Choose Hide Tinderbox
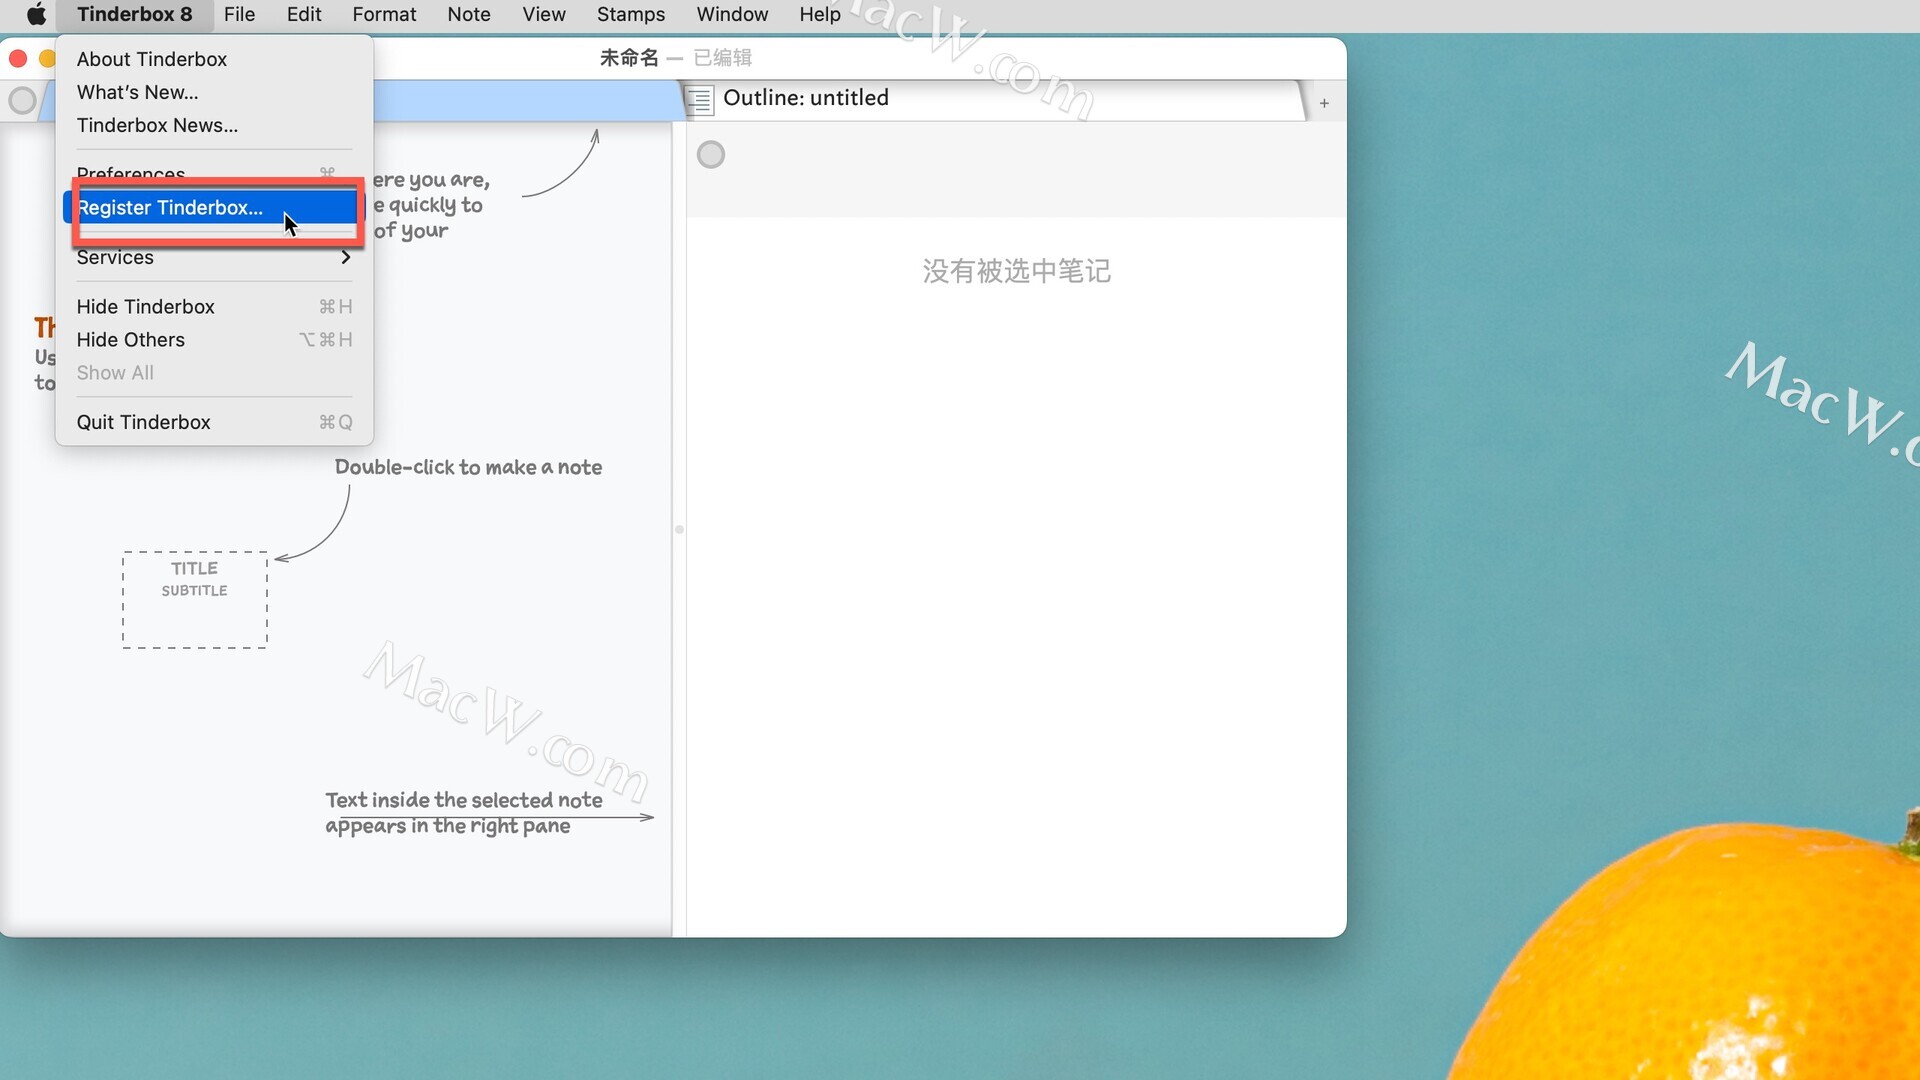This screenshot has width=1920, height=1080. coord(214,306)
